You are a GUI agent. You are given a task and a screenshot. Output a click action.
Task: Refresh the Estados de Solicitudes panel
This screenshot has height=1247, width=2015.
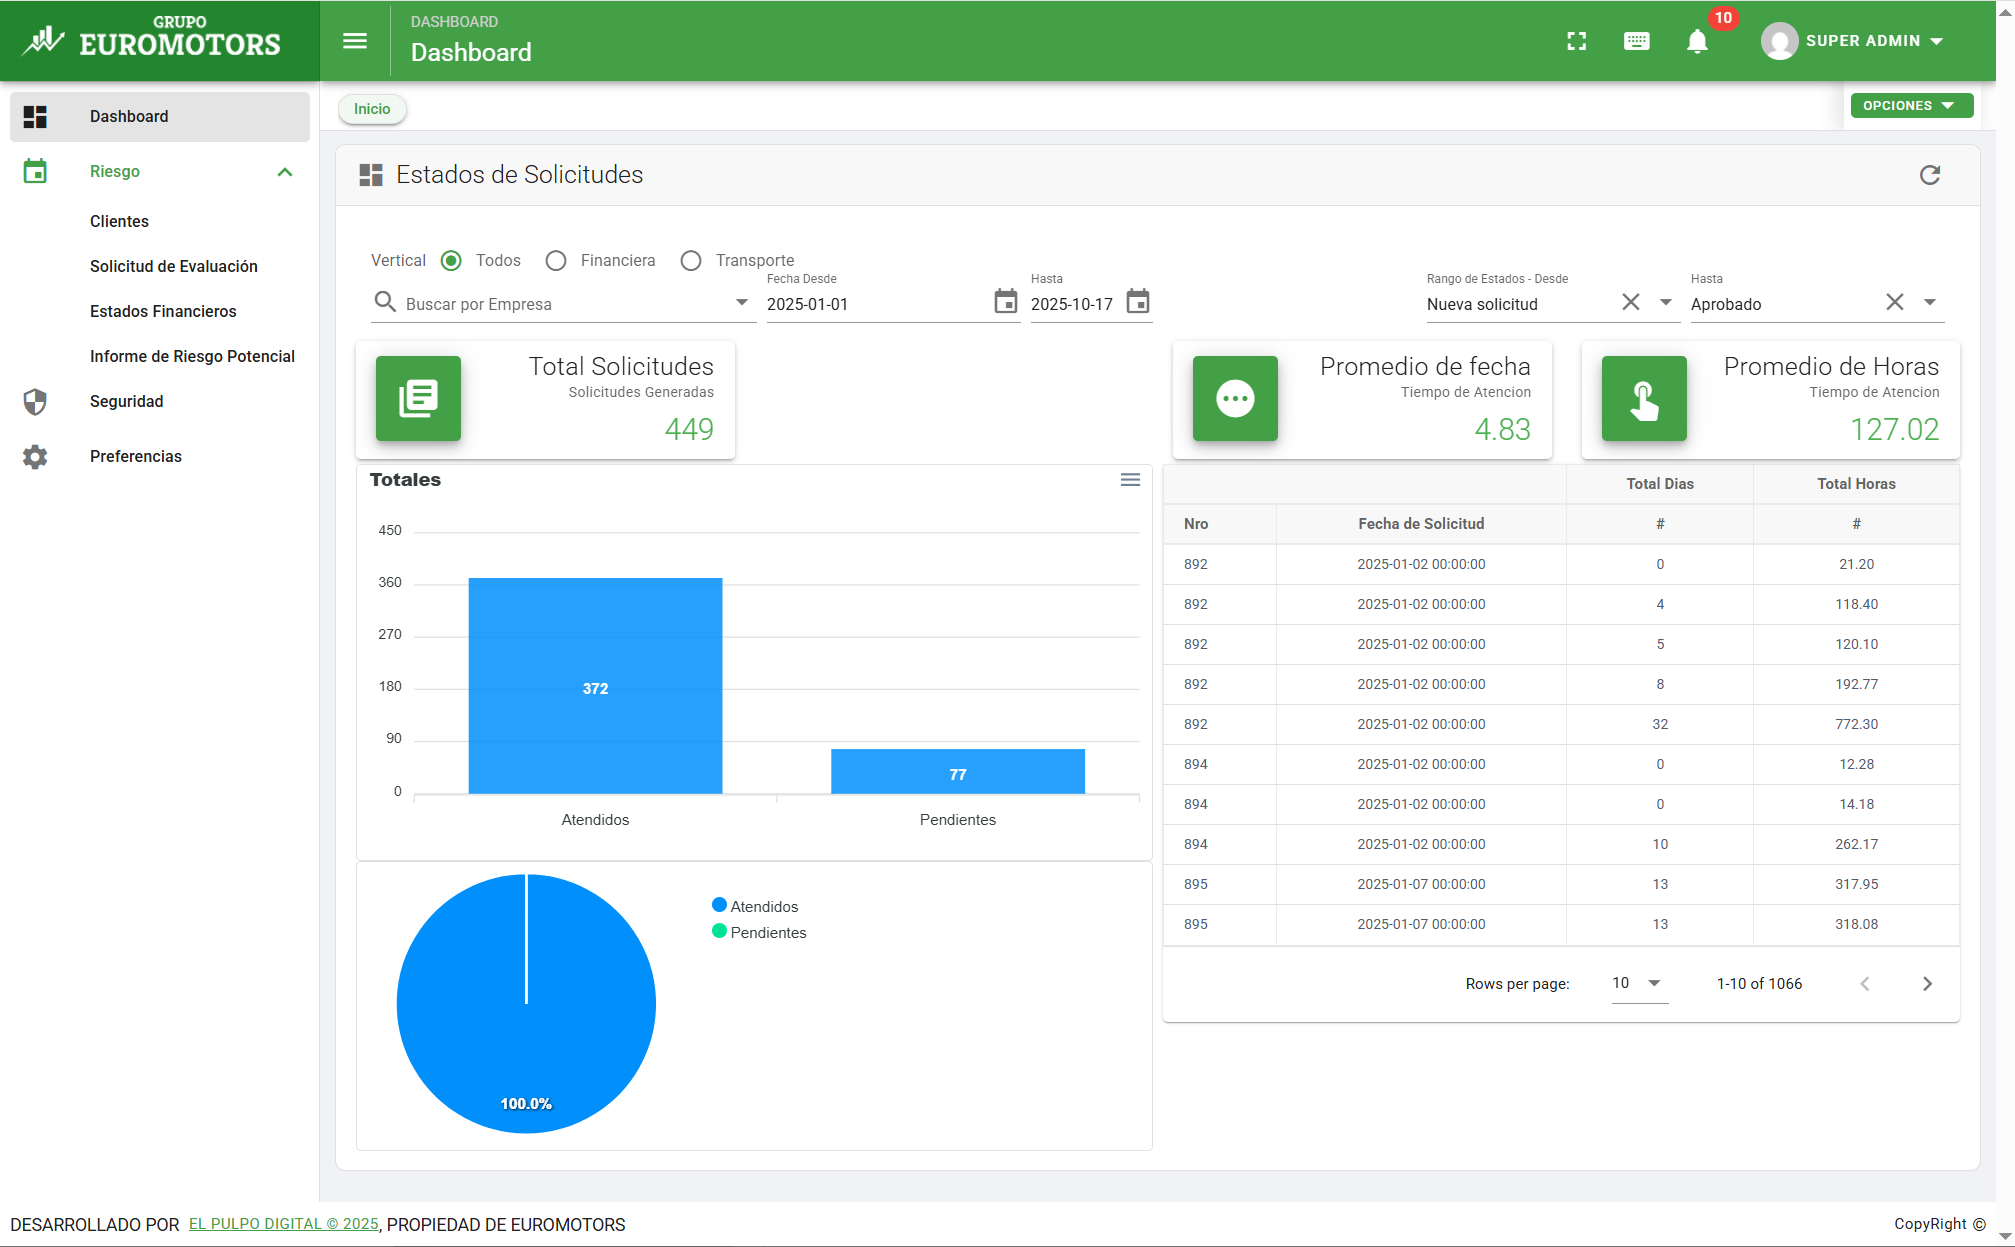tap(1930, 175)
